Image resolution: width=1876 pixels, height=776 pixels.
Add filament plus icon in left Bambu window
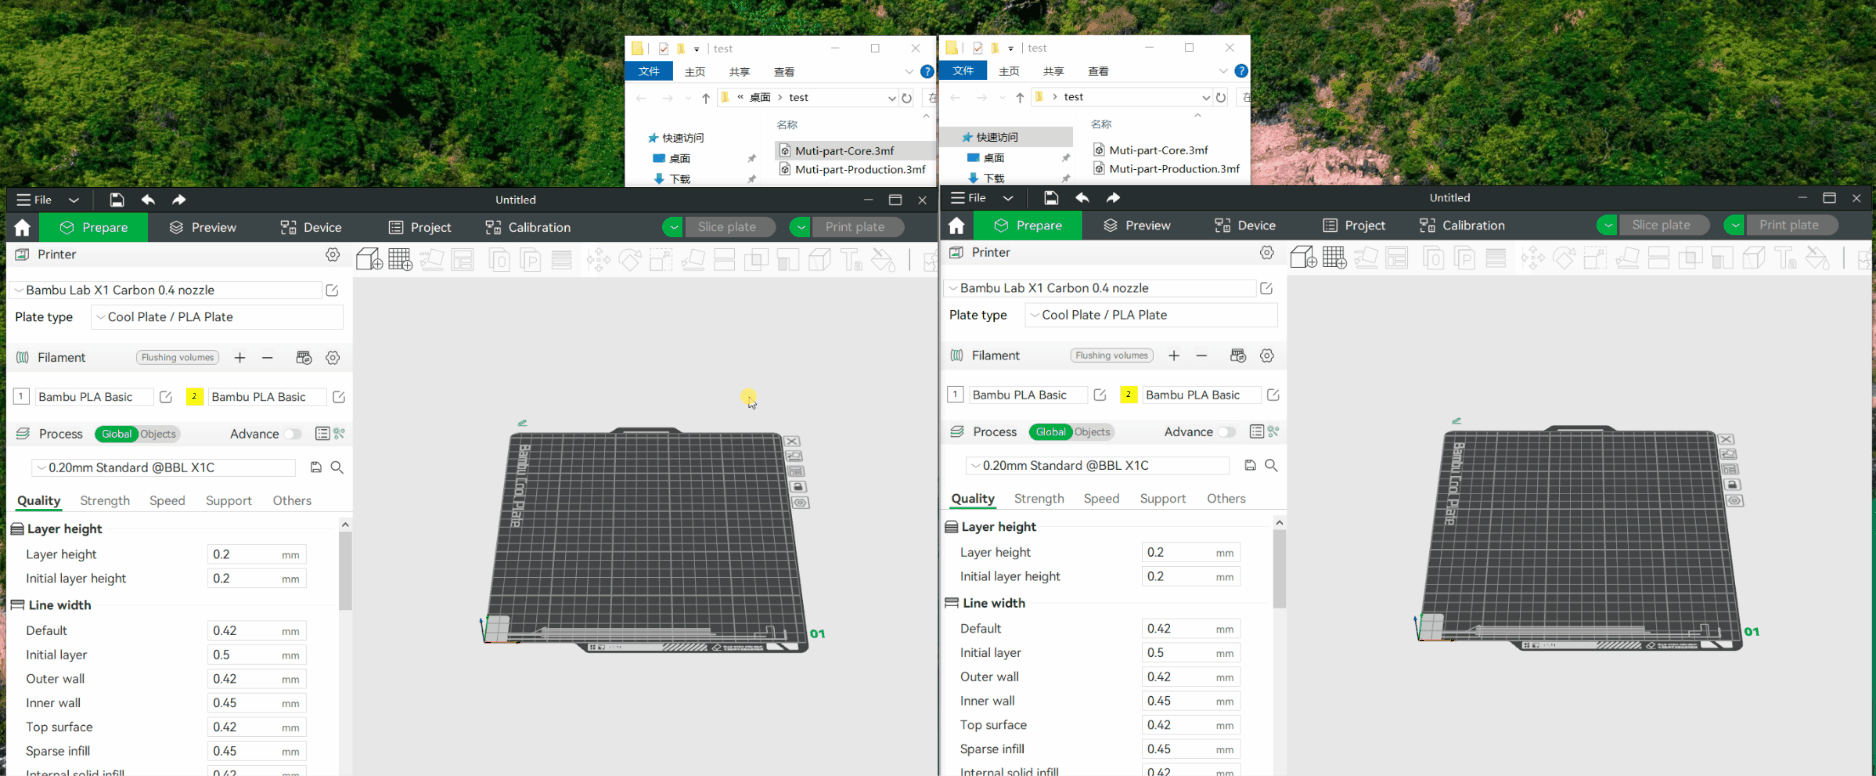pyautogui.click(x=240, y=358)
